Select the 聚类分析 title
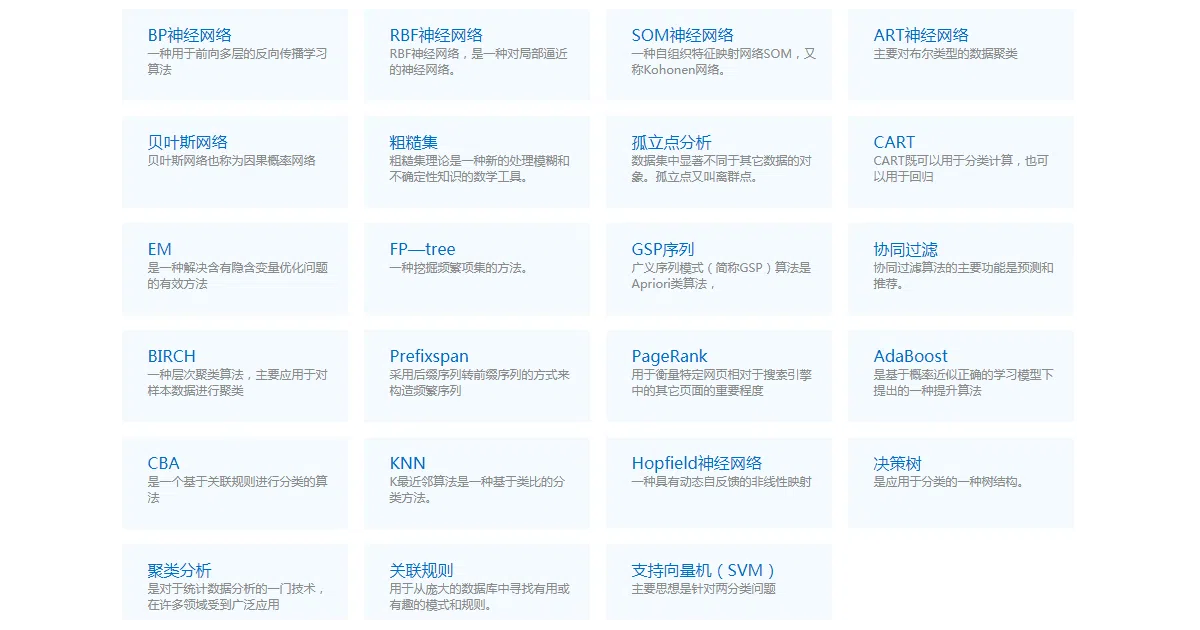 pos(180,570)
